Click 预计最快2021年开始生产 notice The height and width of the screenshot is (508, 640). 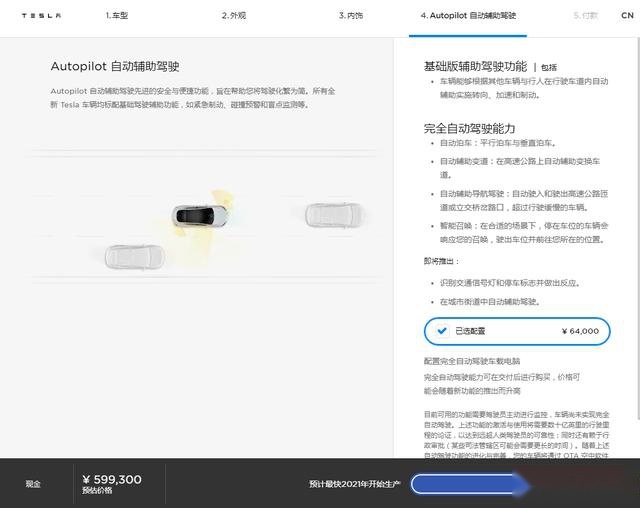tap(354, 484)
